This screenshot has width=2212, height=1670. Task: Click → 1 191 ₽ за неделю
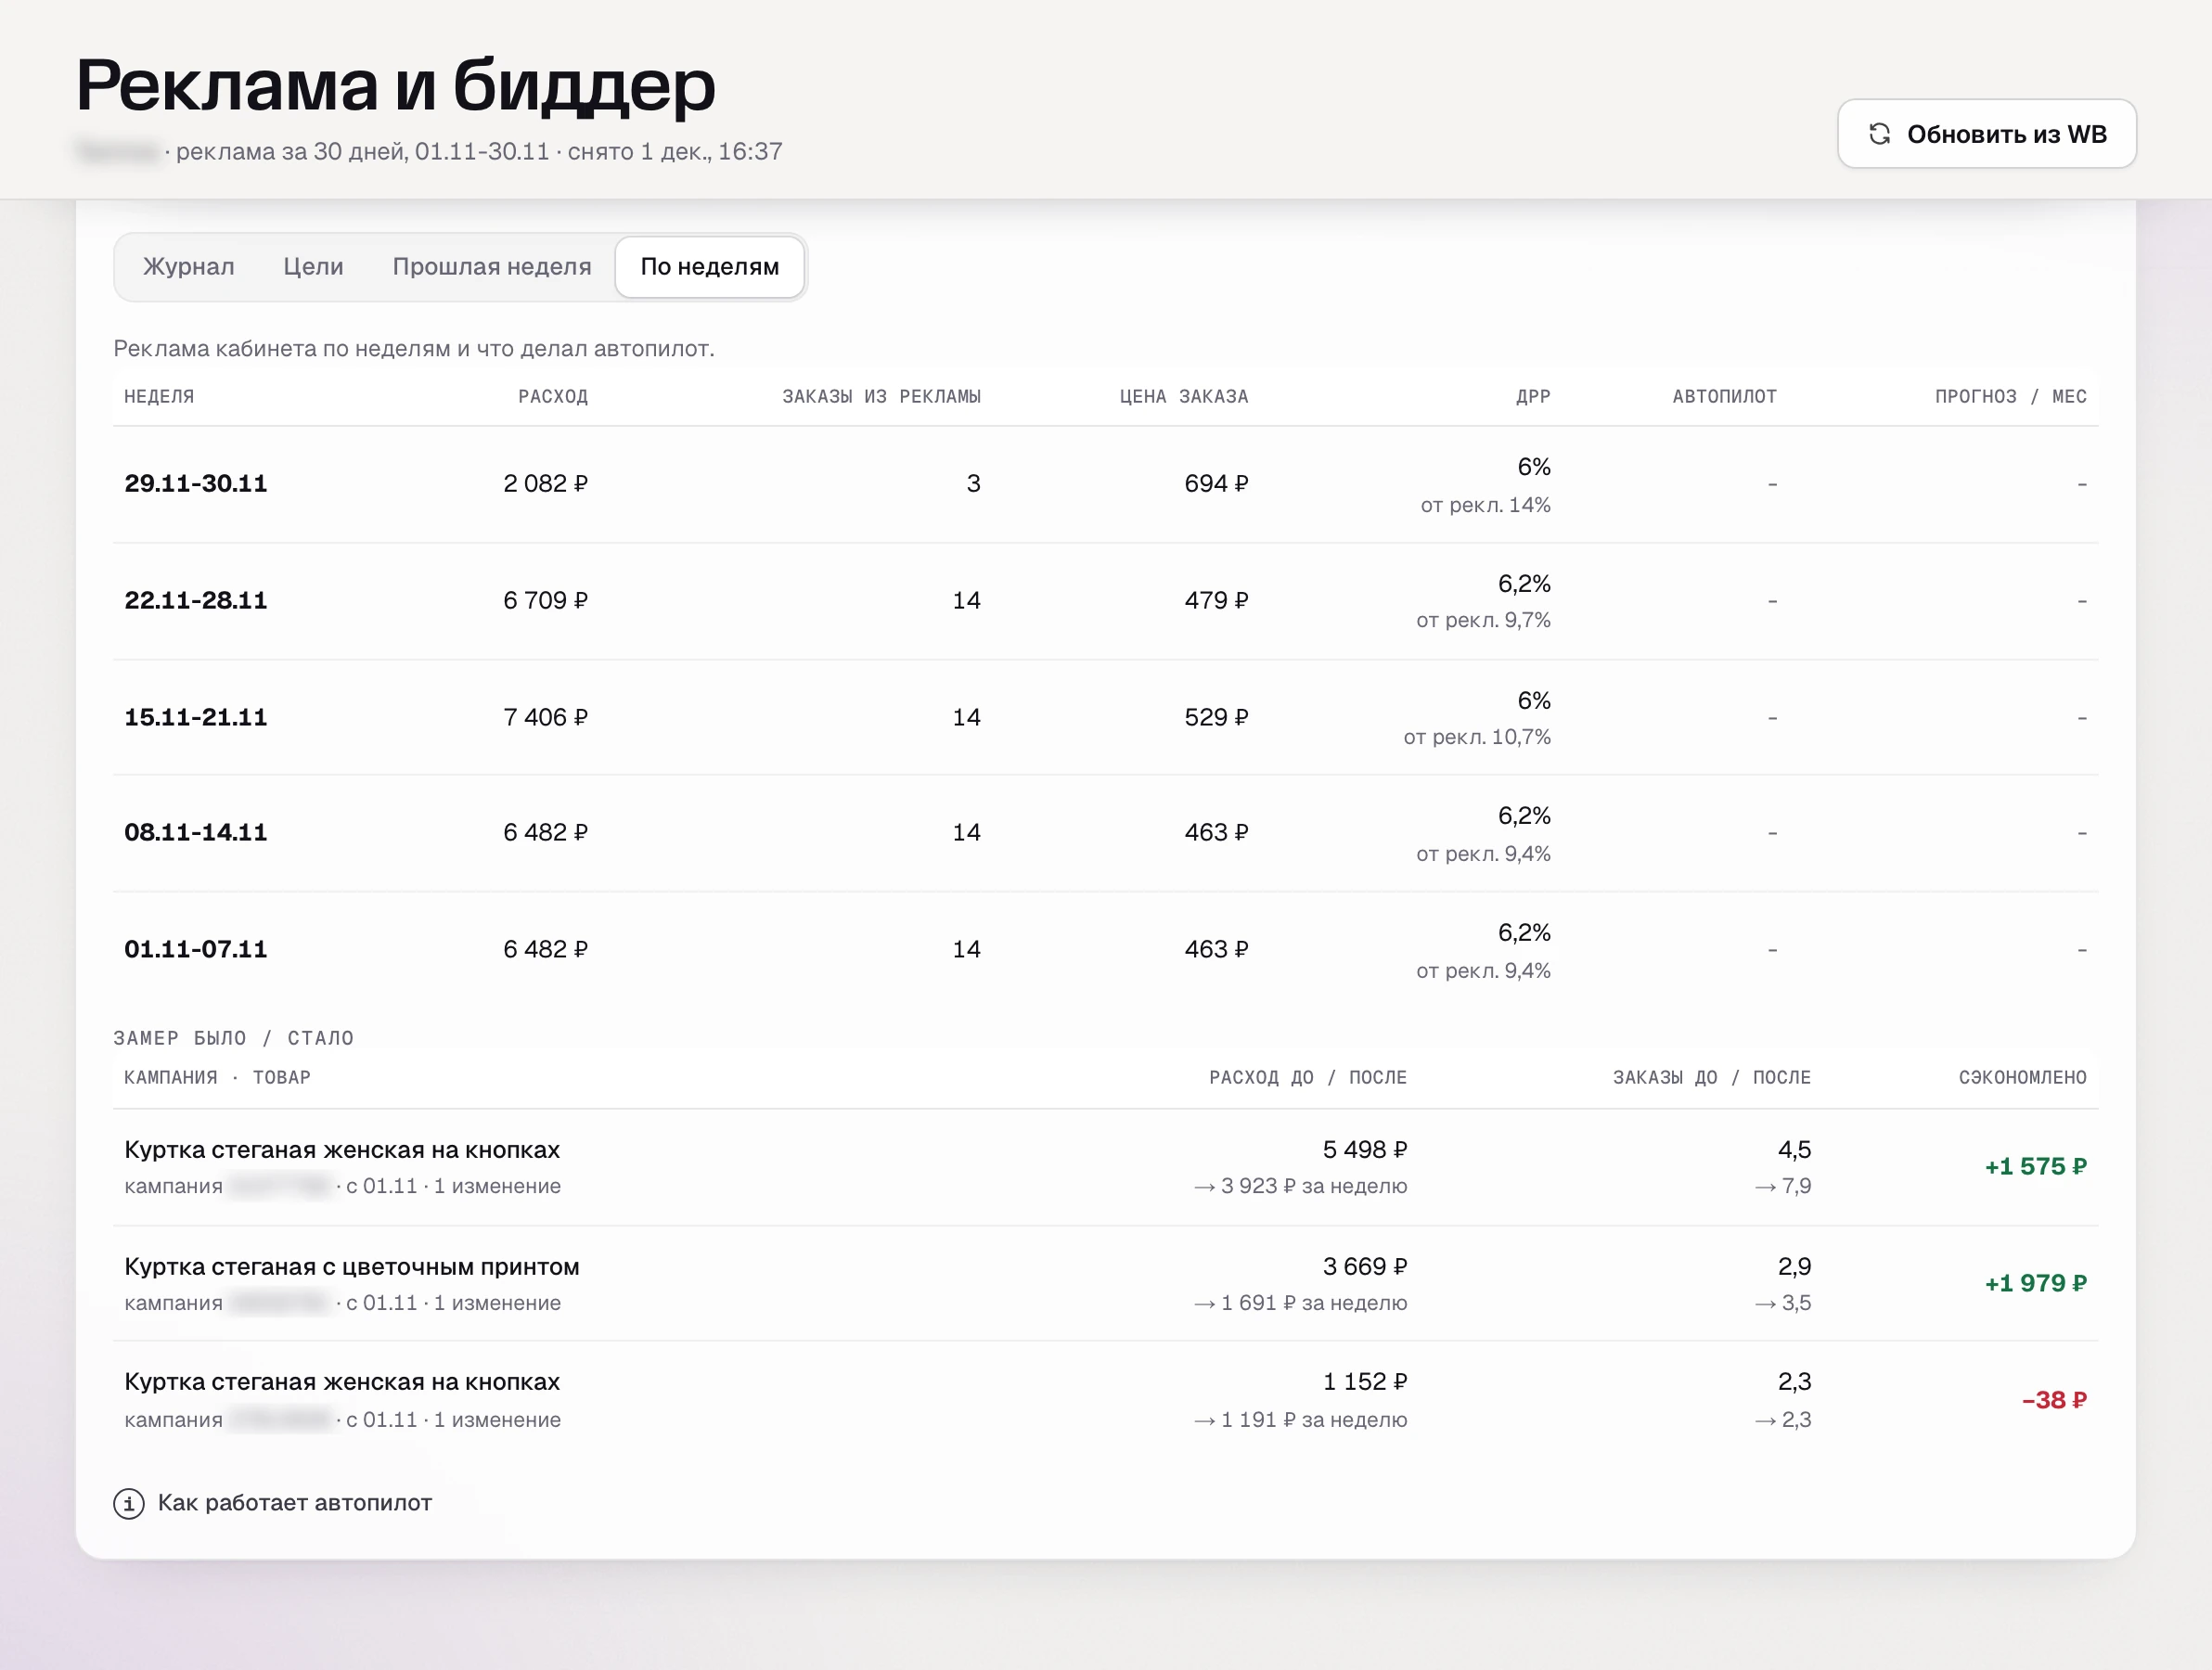pyautogui.click(x=1300, y=1420)
